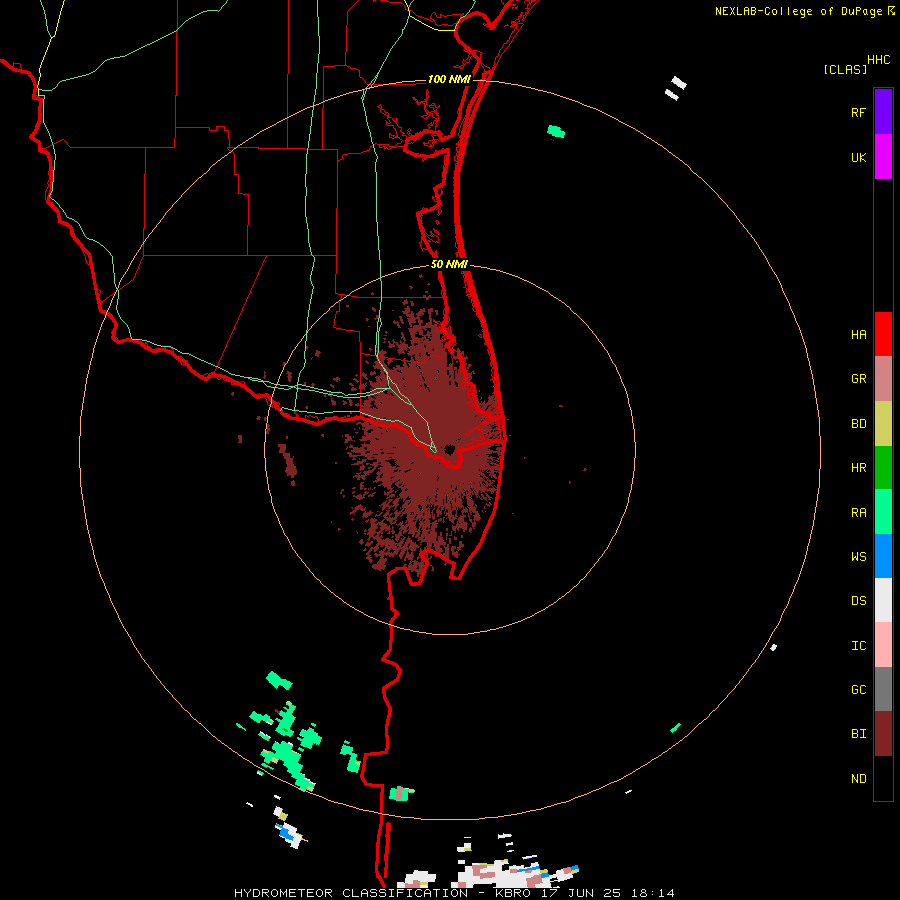The image size is (900, 900).
Task: Click the ND no data swatch
Action: pyautogui.click(x=883, y=778)
